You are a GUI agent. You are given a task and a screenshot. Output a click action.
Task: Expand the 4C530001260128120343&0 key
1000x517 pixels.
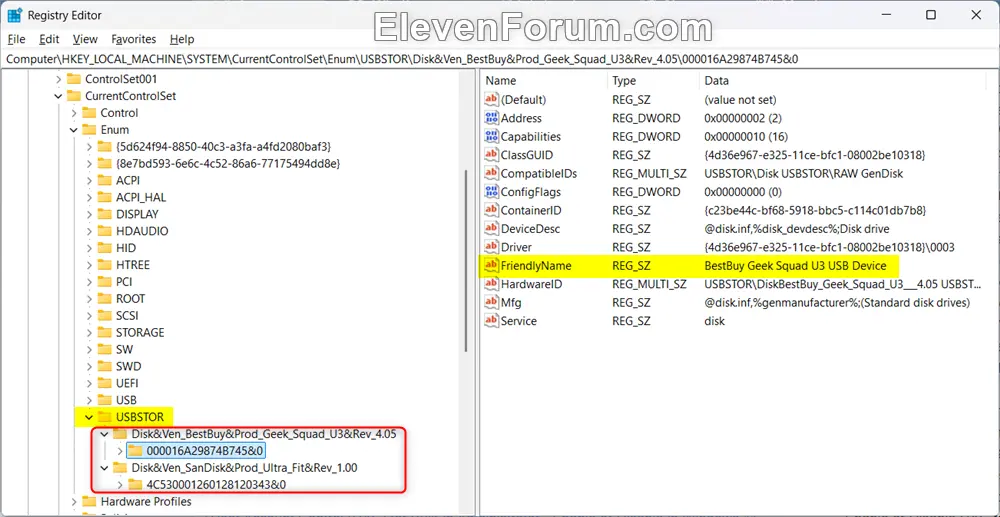tap(120, 484)
